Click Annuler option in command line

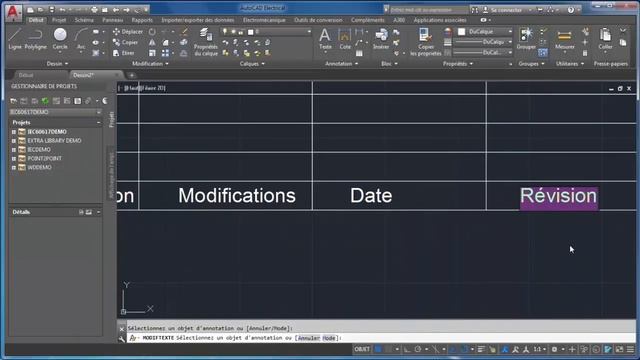tap(309, 338)
